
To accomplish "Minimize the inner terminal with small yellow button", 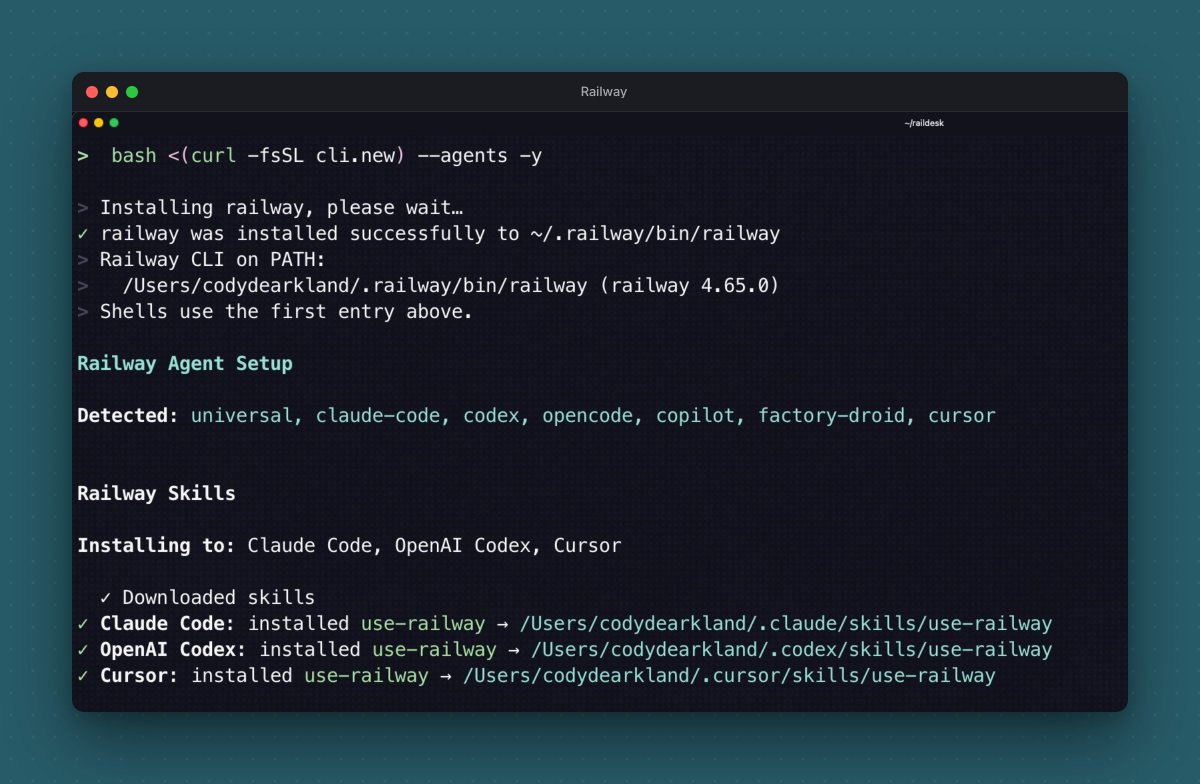I will click(x=99, y=123).
